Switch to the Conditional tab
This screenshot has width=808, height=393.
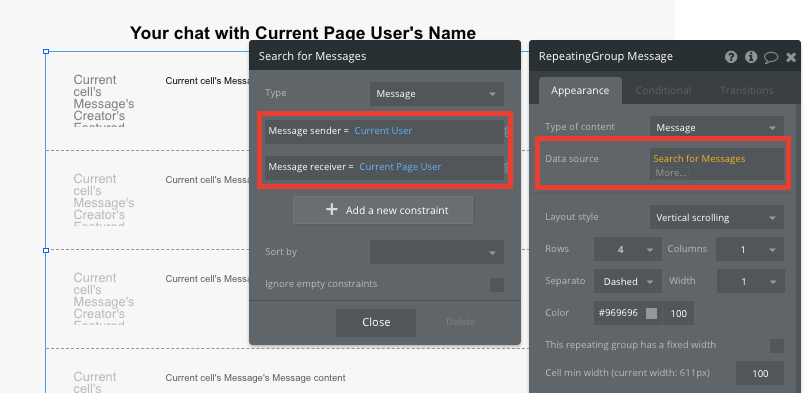(x=663, y=91)
